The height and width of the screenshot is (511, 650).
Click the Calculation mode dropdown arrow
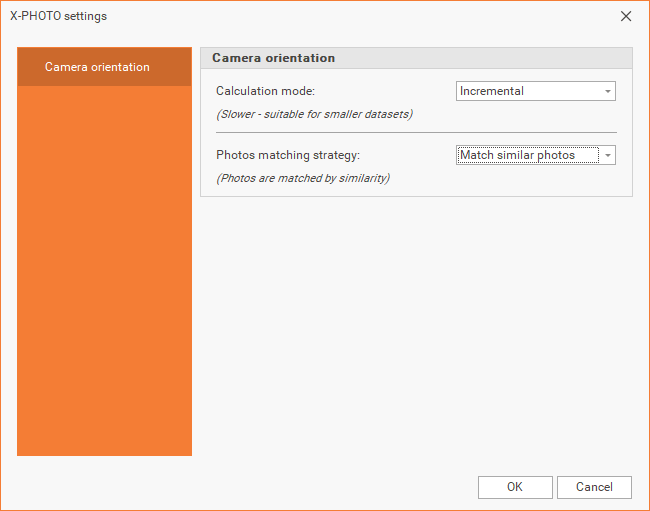pyautogui.click(x=607, y=92)
